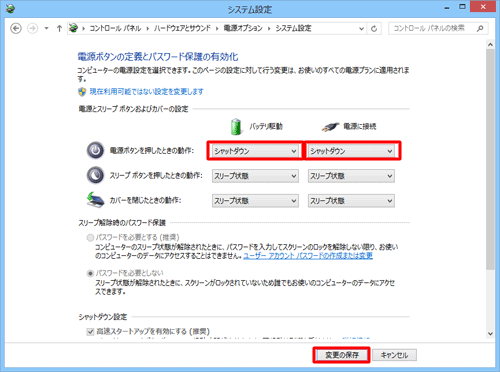Open the recent locations dropdown arrow
Image resolution: width=500 pixels, height=372 pixels.
[47, 29]
